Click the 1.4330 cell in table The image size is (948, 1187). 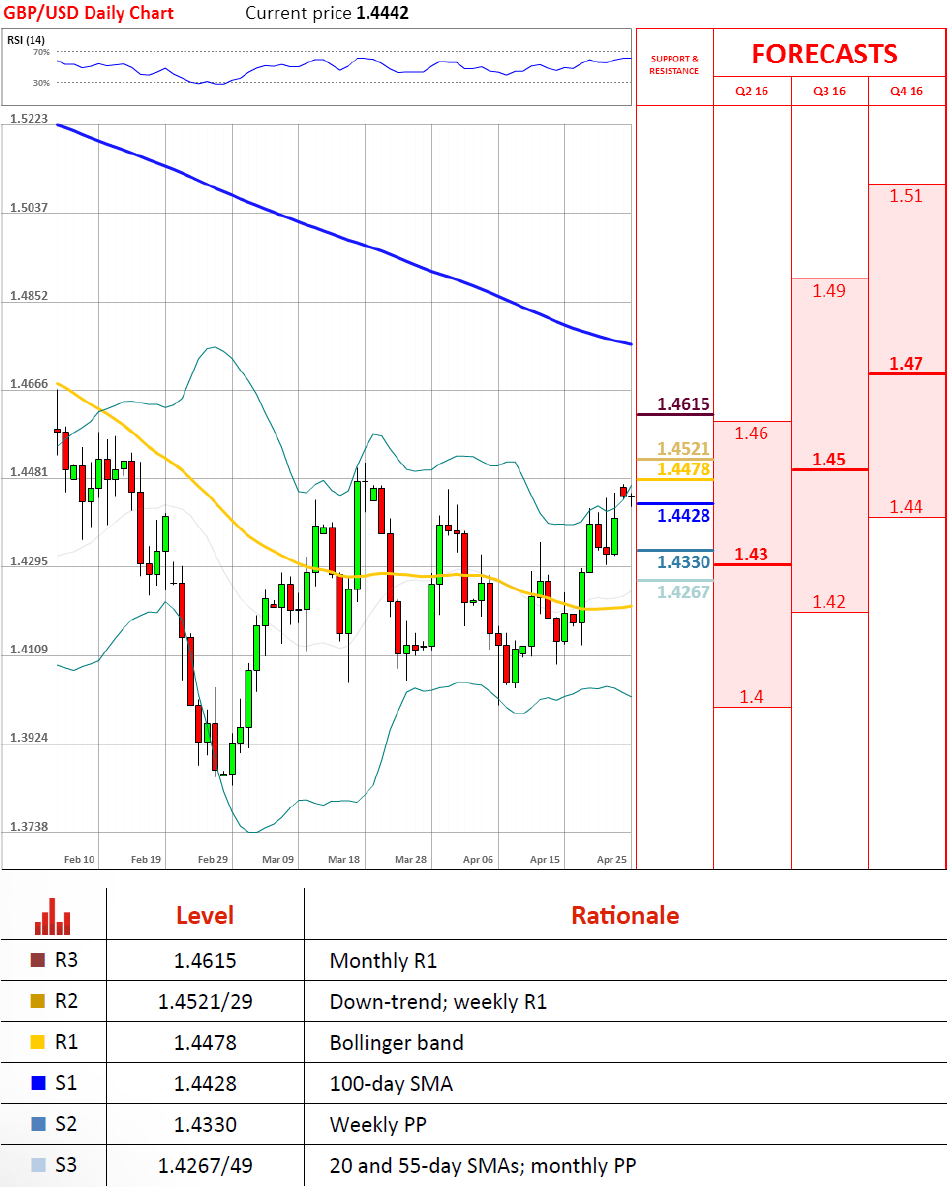(x=205, y=1124)
